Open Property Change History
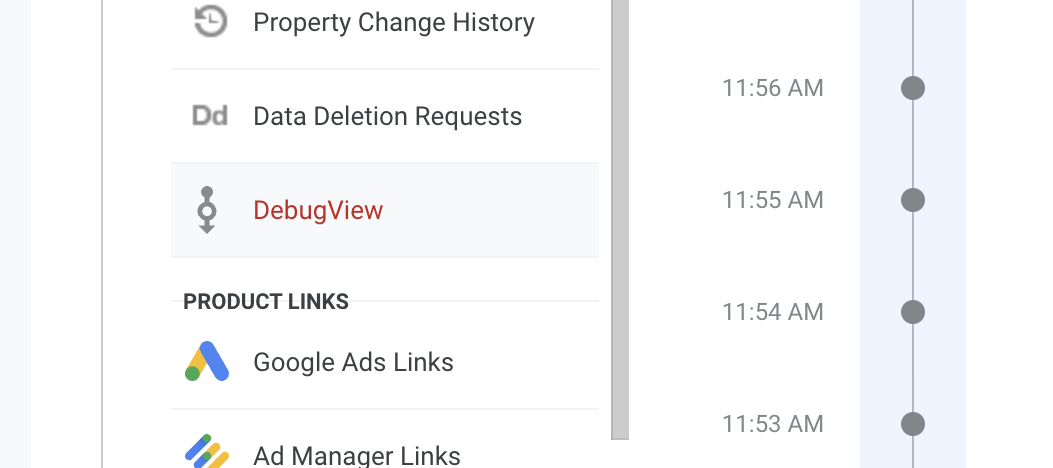This screenshot has height=468, width=1053. (x=385, y=23)
